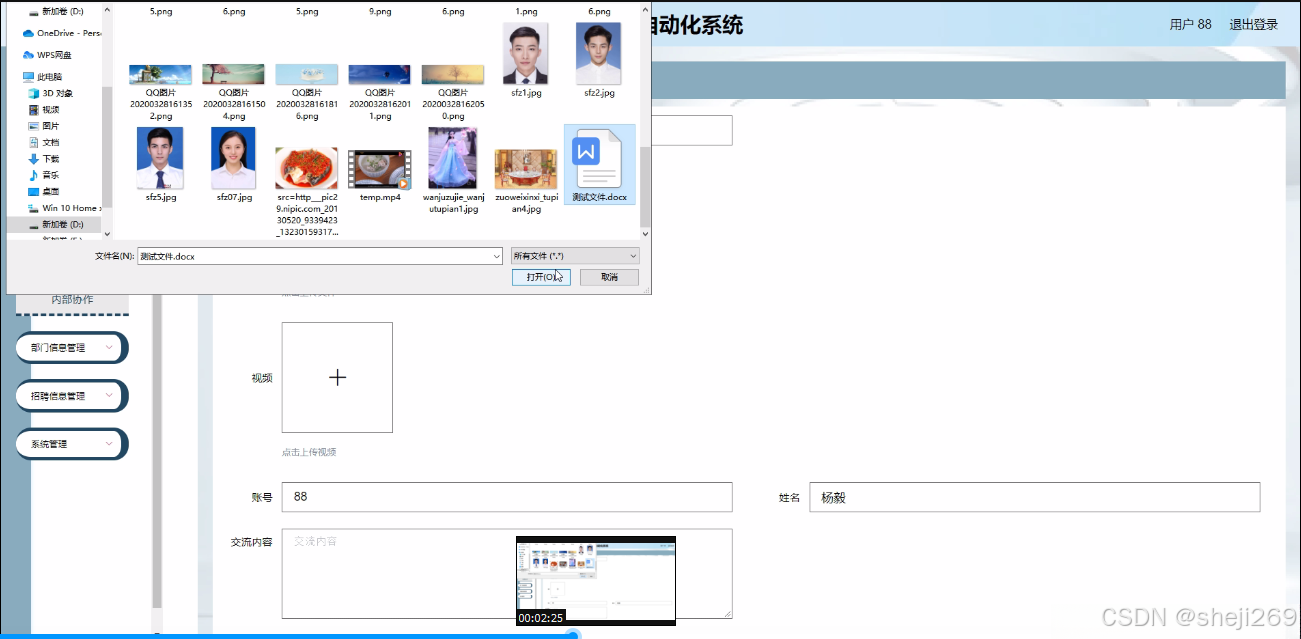
Task: Expand the 系统管理 menu chevron
Action: pyautogui.click(x=110, y=443)
